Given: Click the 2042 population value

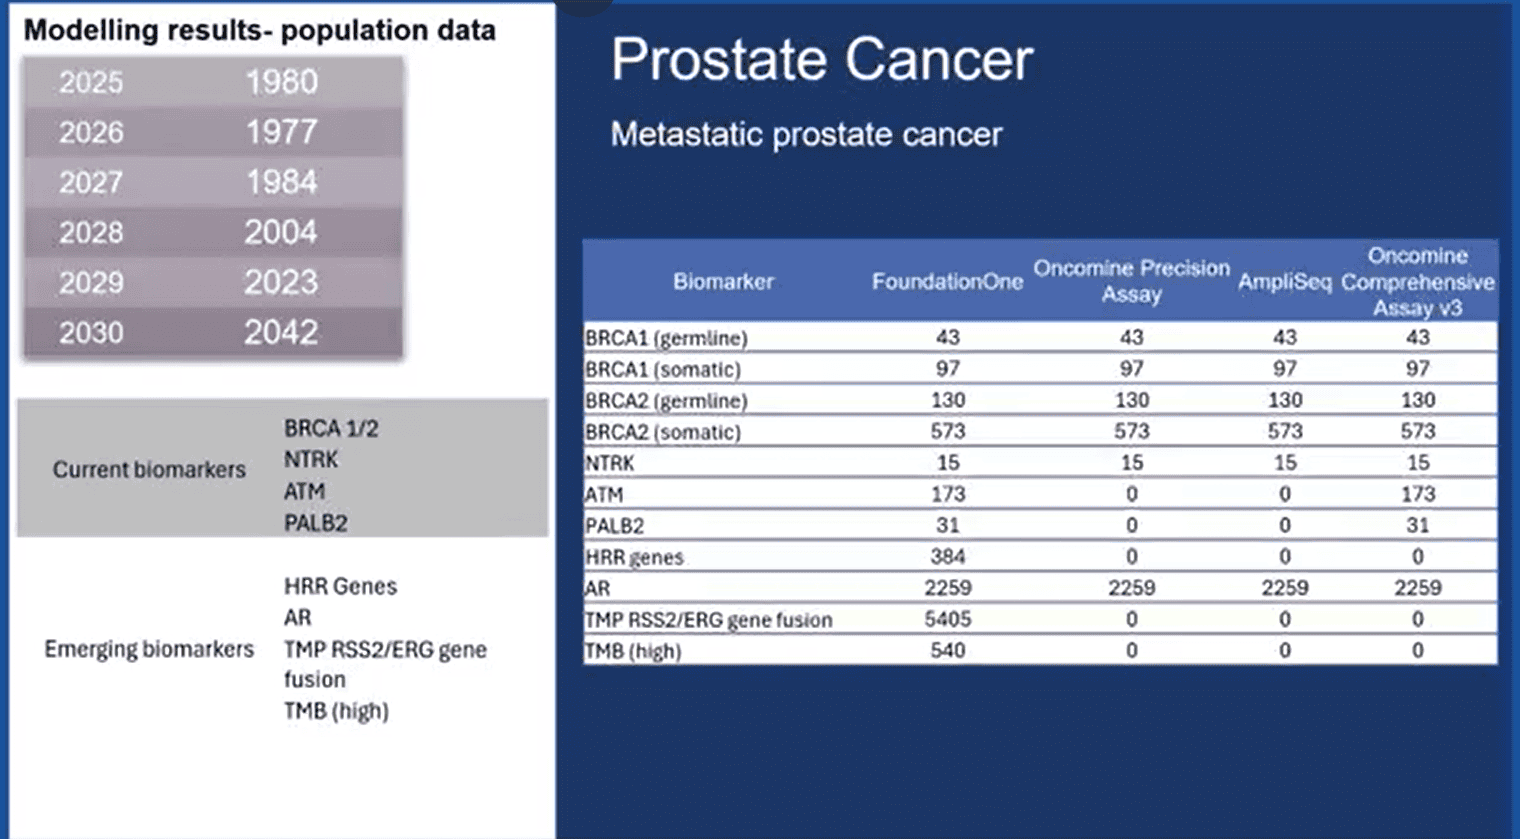Looking at the screenshot, I should tap(281, 332).
